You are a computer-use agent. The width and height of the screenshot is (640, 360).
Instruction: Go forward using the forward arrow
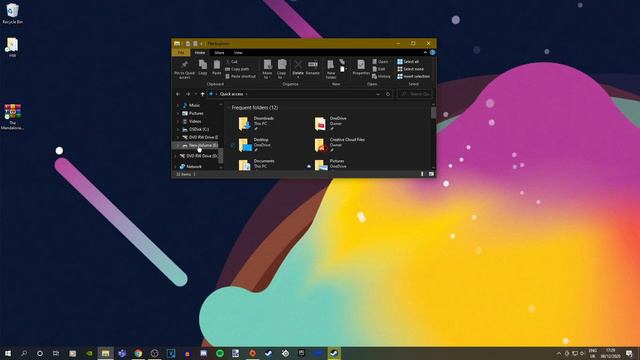pos(188,94)
